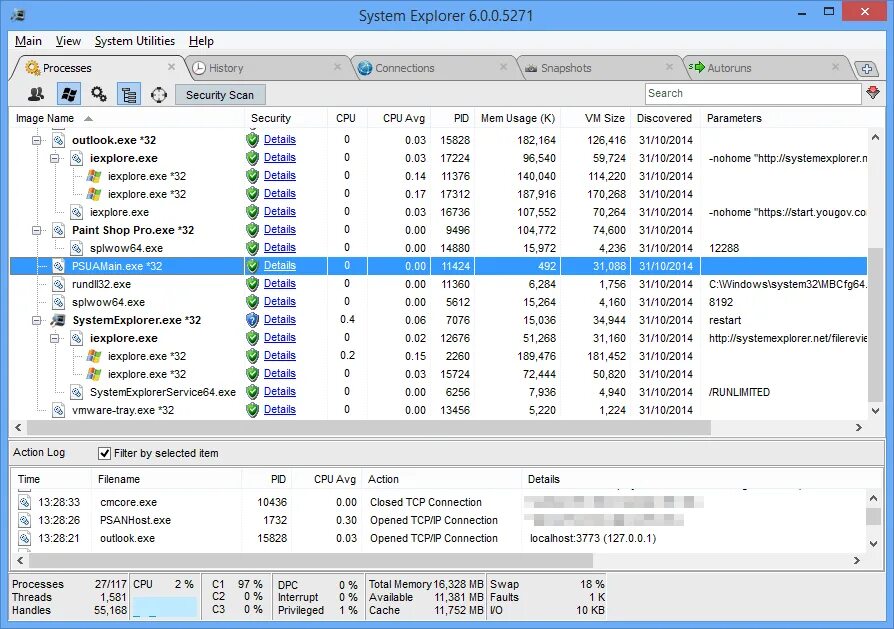Click blue shield icon of SystemExplorer.exe
894x629 pixels.
click(x=252, y=320)
